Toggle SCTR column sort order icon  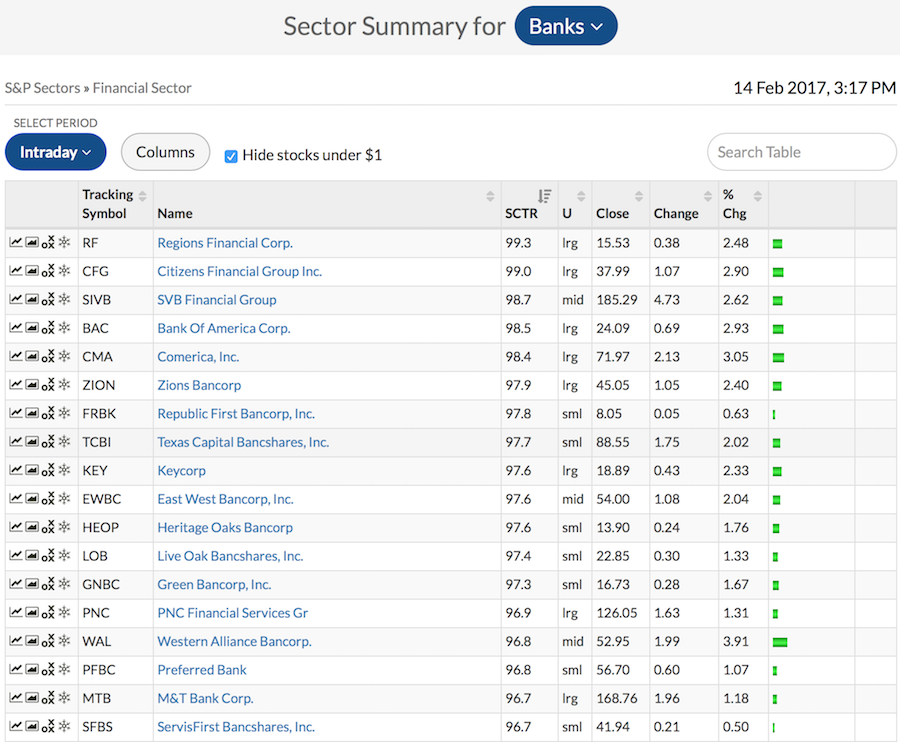pyautogui.click(x=544, y=196)
